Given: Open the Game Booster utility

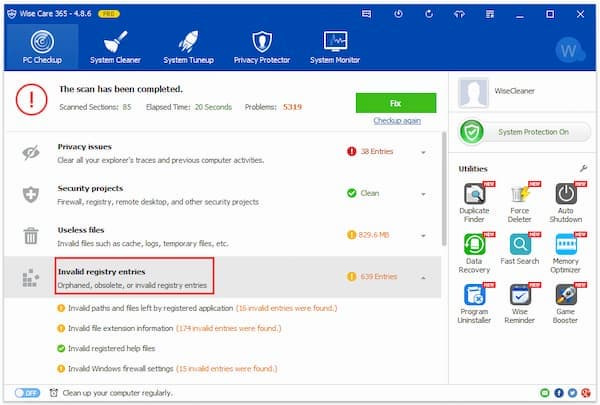Looking at the screenshot, I should pyautogui.click(x=566, y=304).
